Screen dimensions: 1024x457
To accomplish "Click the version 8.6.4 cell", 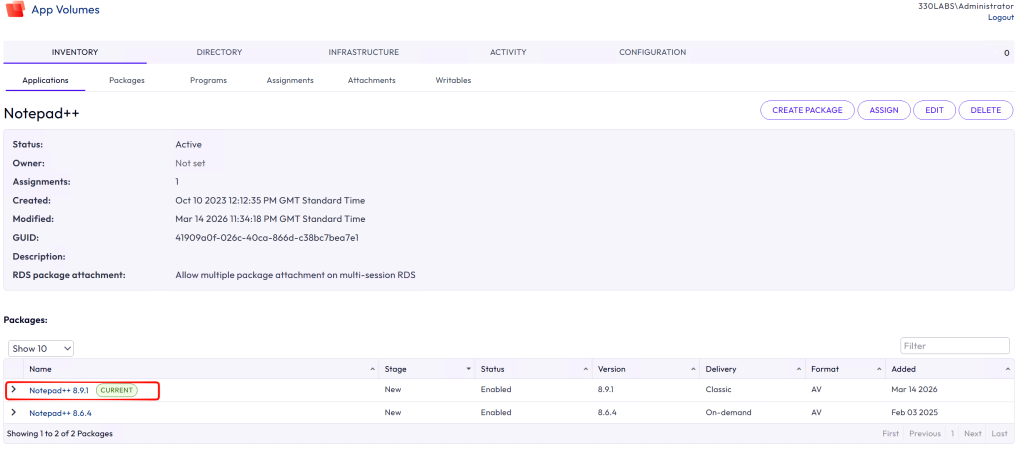I will tap(609, 413).
